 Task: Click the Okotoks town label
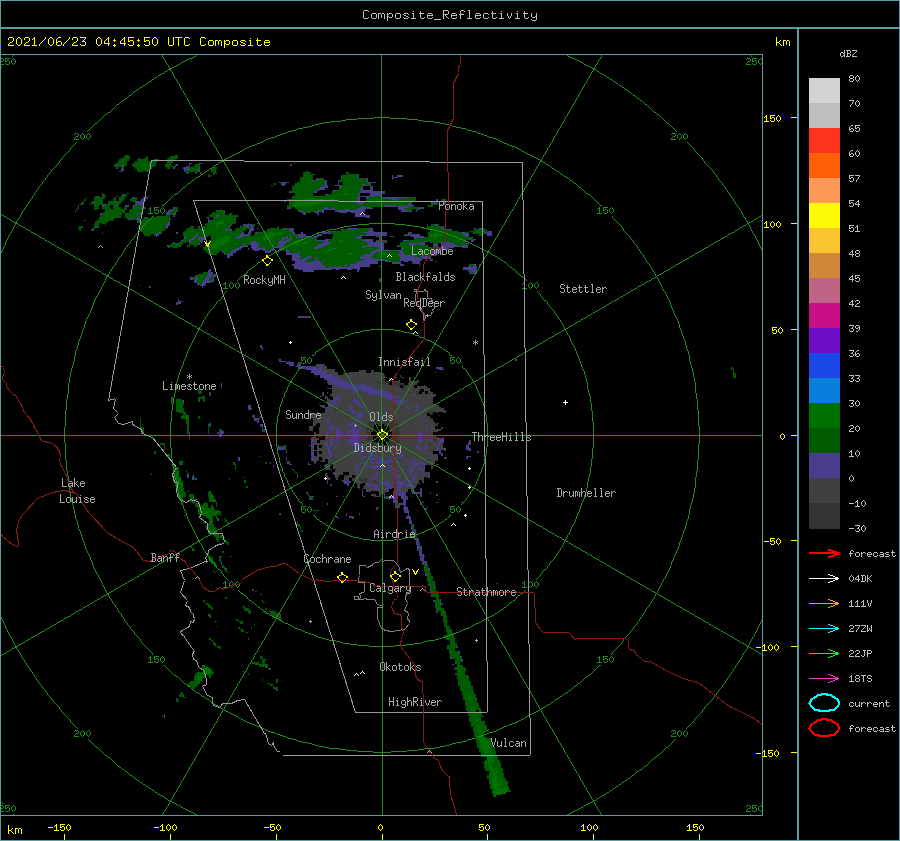(x=400, y=667)
